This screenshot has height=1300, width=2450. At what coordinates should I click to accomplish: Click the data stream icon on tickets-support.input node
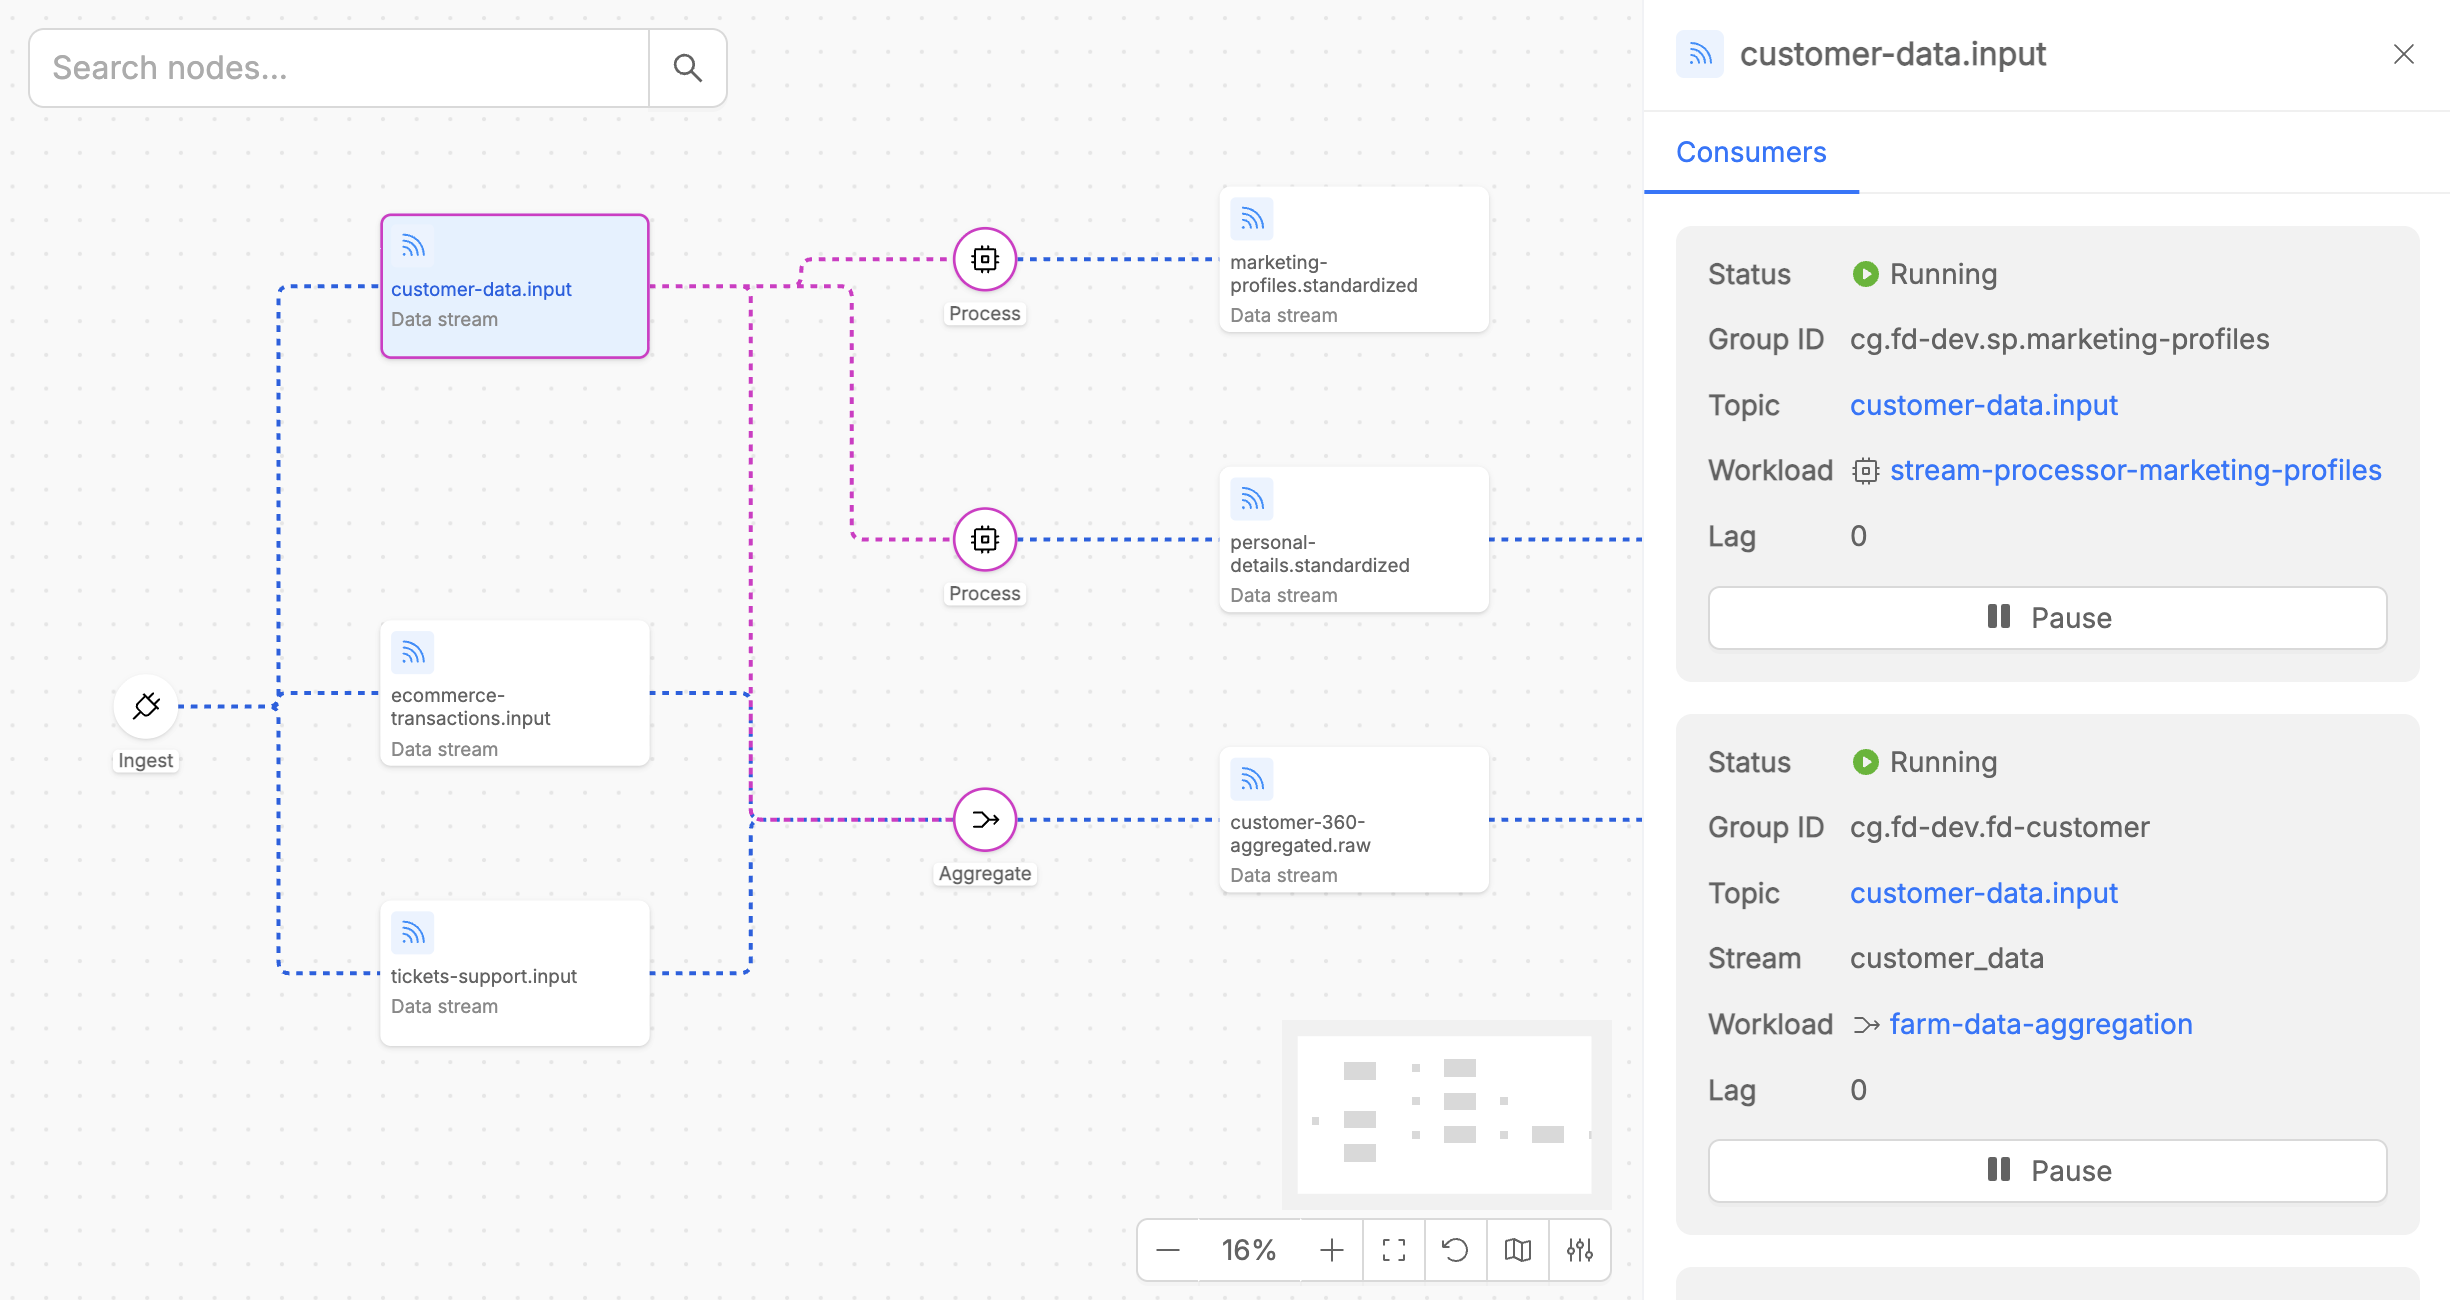pyautogui.click(x=413, y=932)
